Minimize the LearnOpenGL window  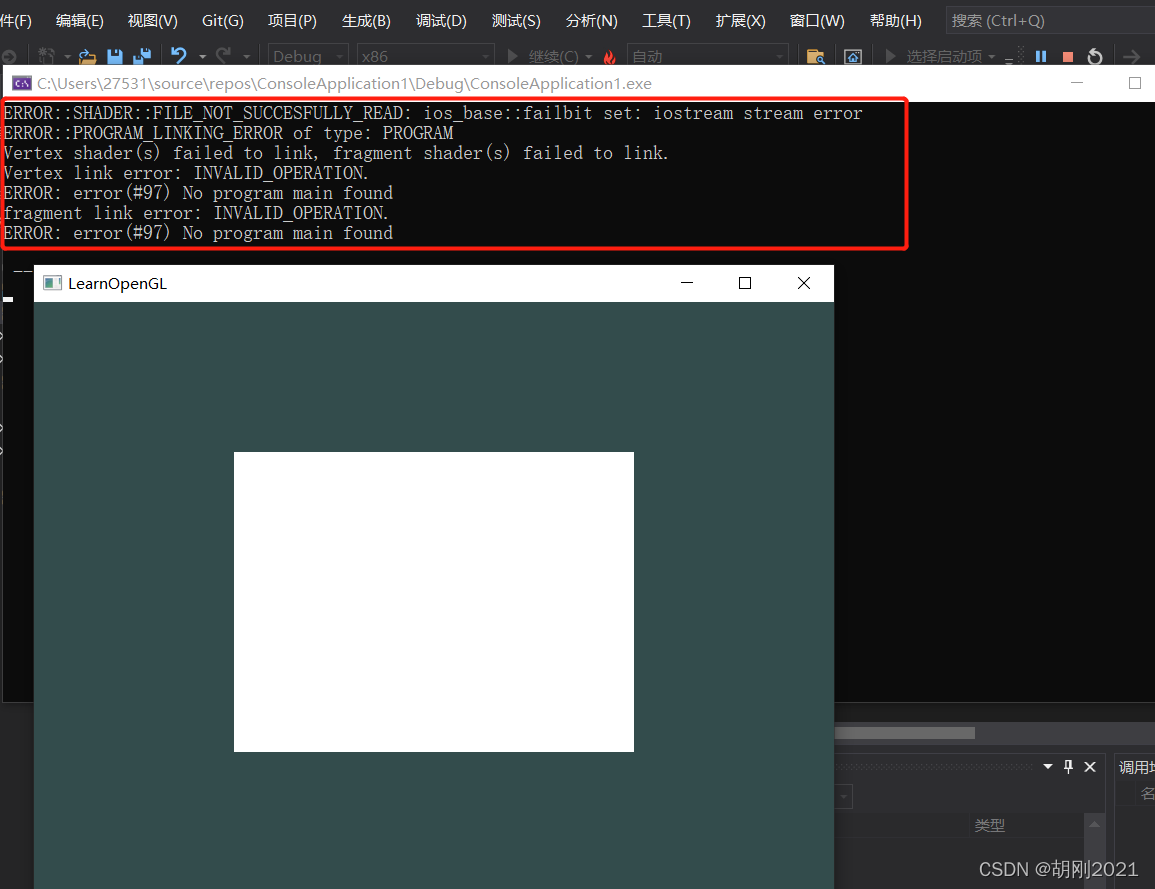[687, 283]
